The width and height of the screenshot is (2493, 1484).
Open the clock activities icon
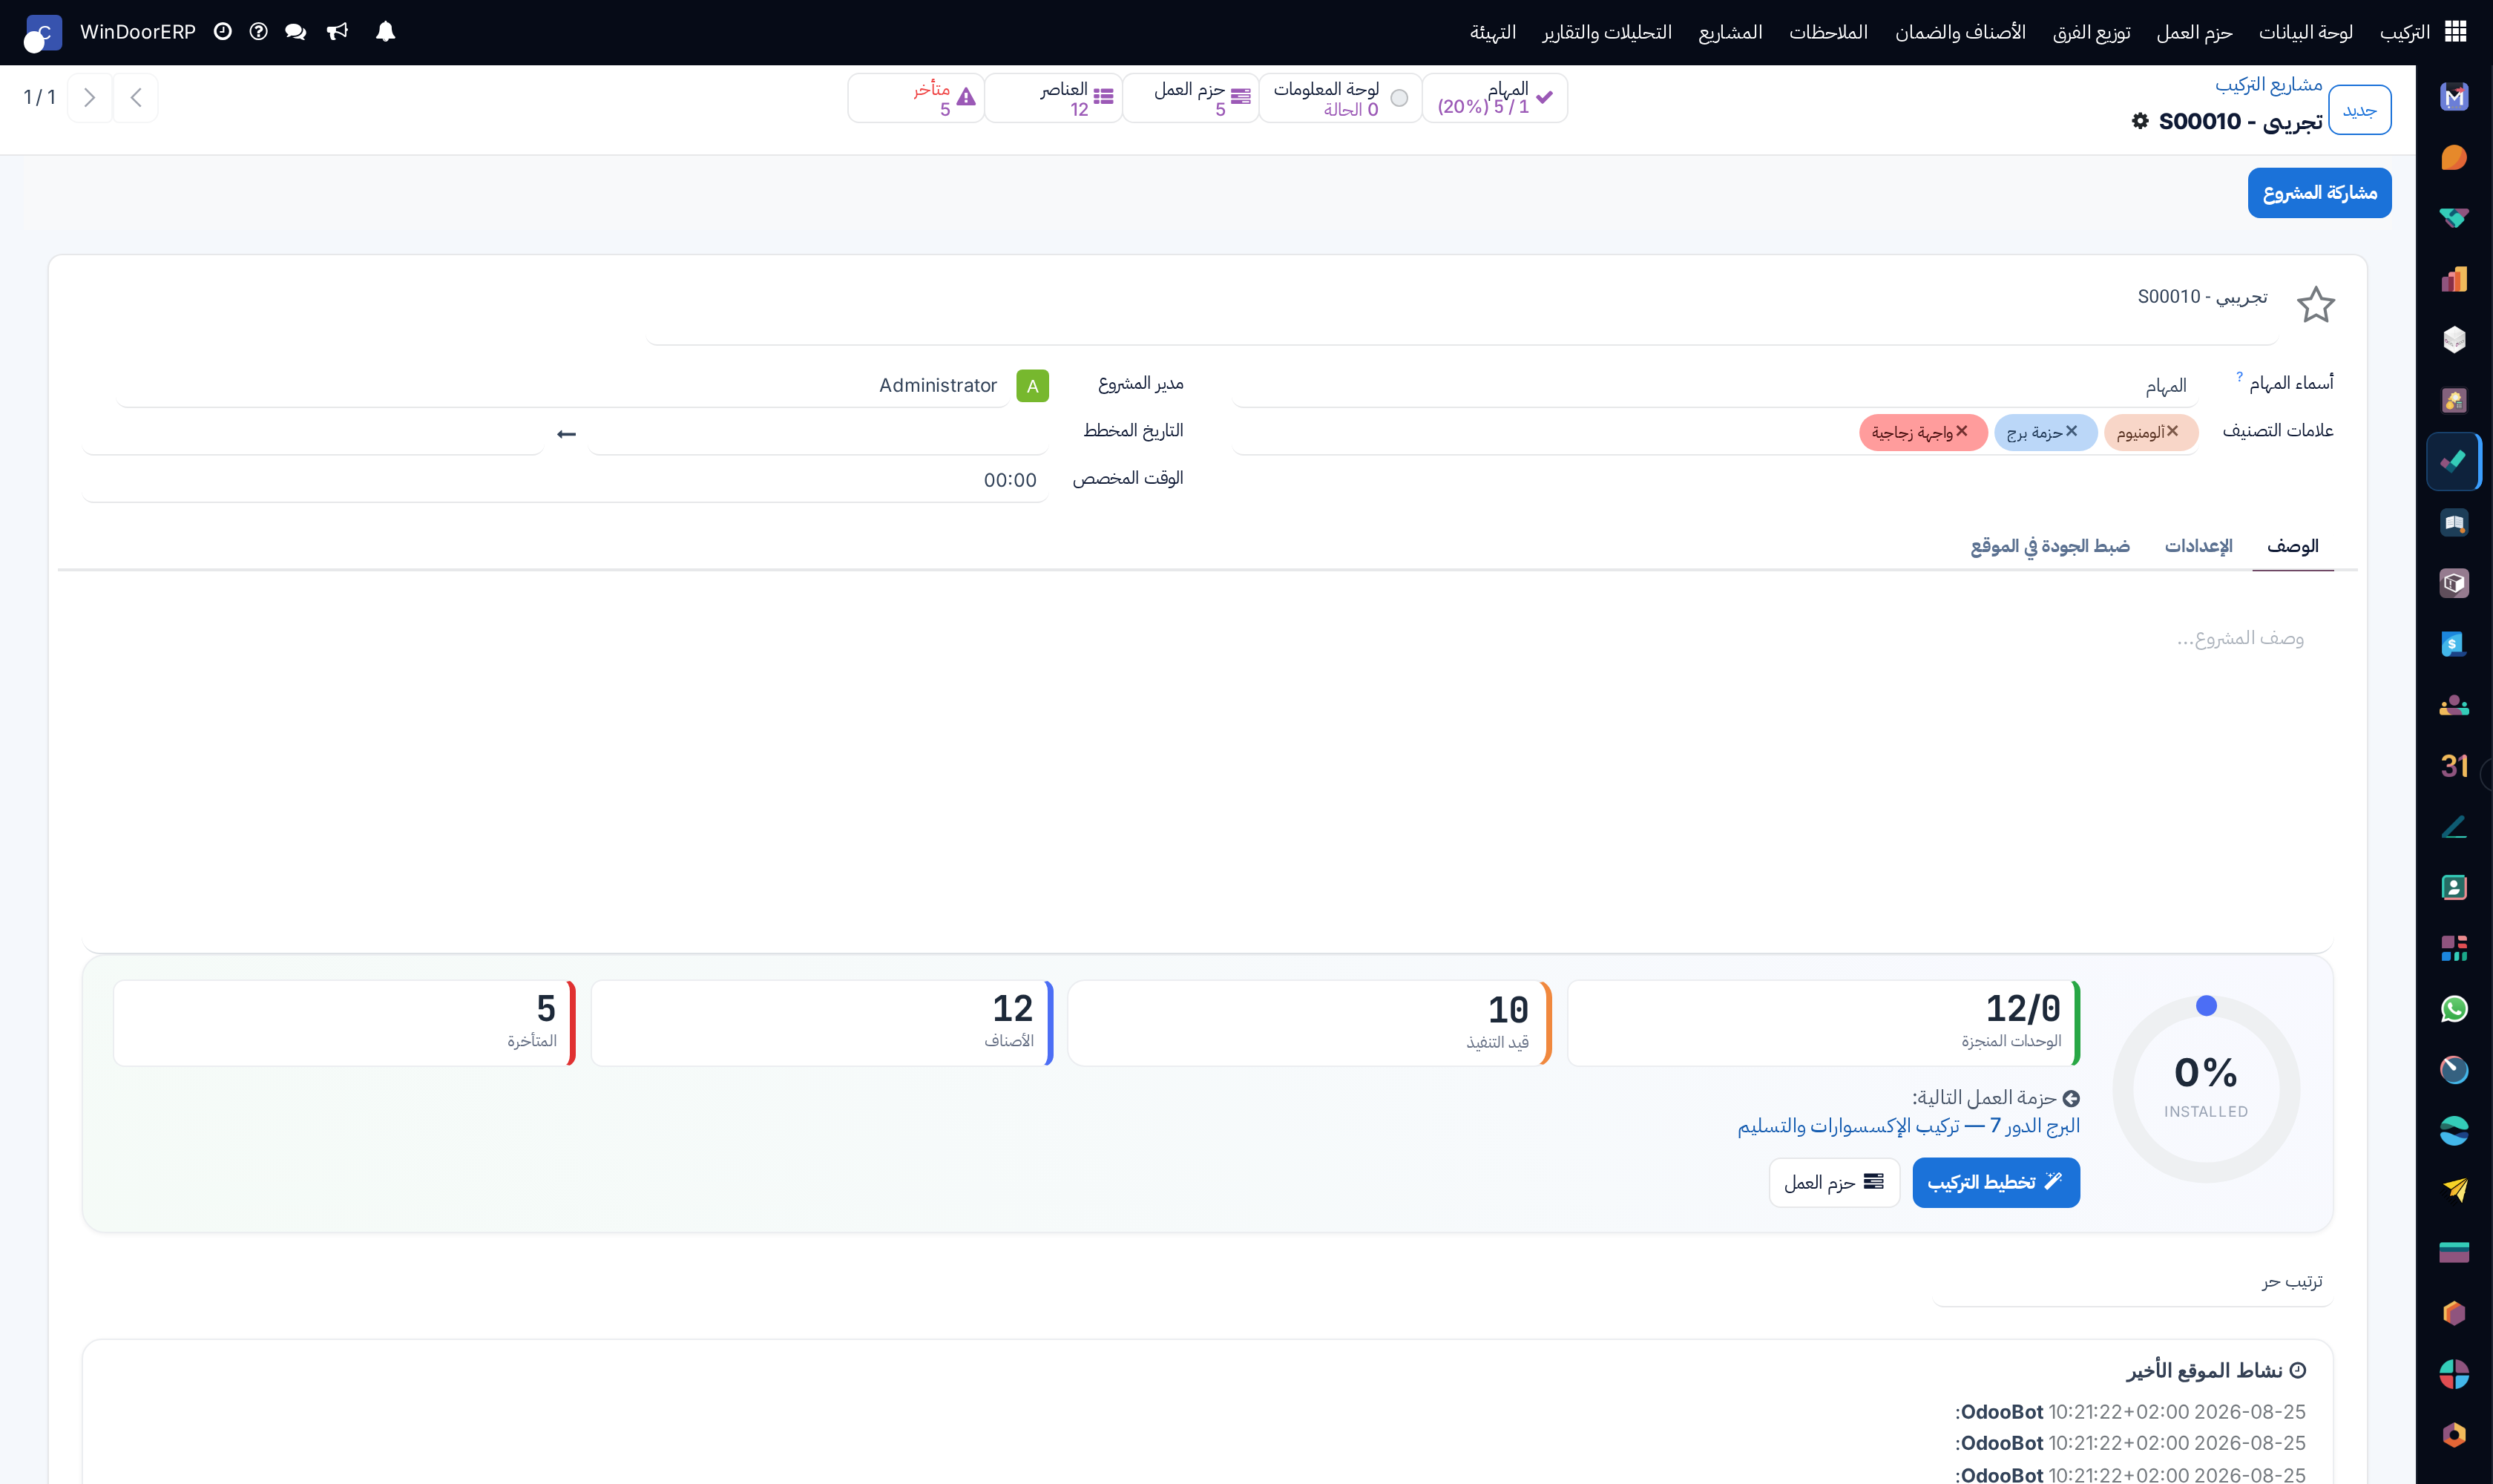[223, 32]
